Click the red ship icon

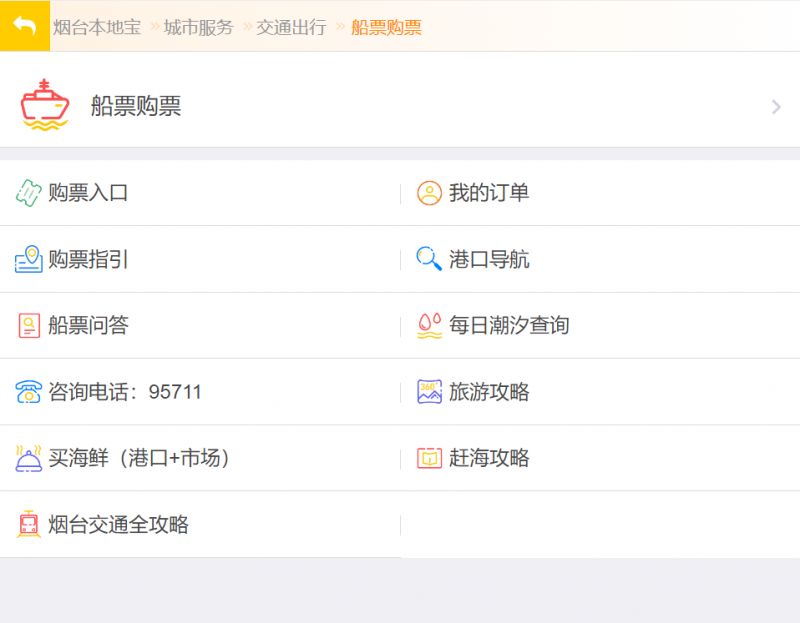44,105
